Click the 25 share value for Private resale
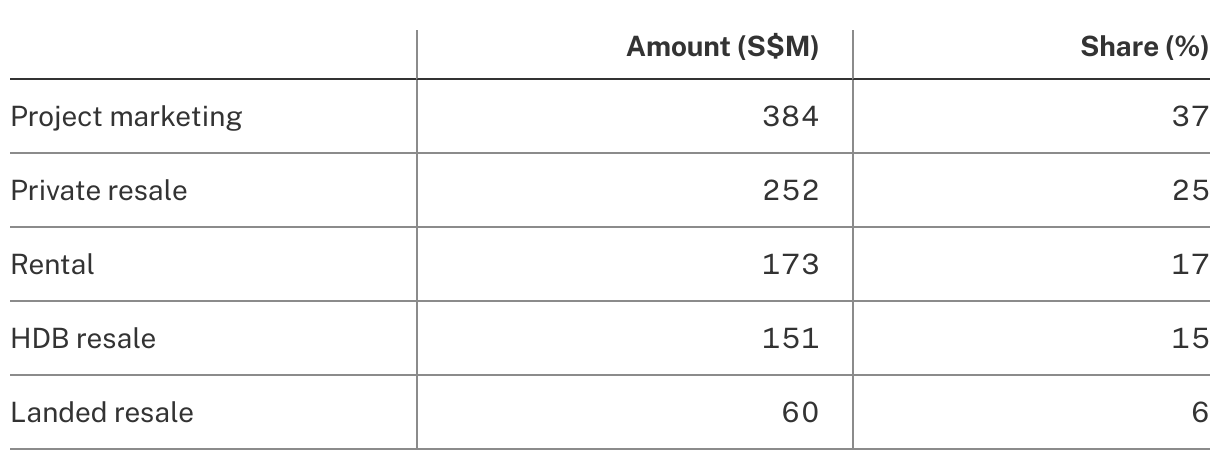Viewport: 1220px width, 460px height. coord(1190,190)
